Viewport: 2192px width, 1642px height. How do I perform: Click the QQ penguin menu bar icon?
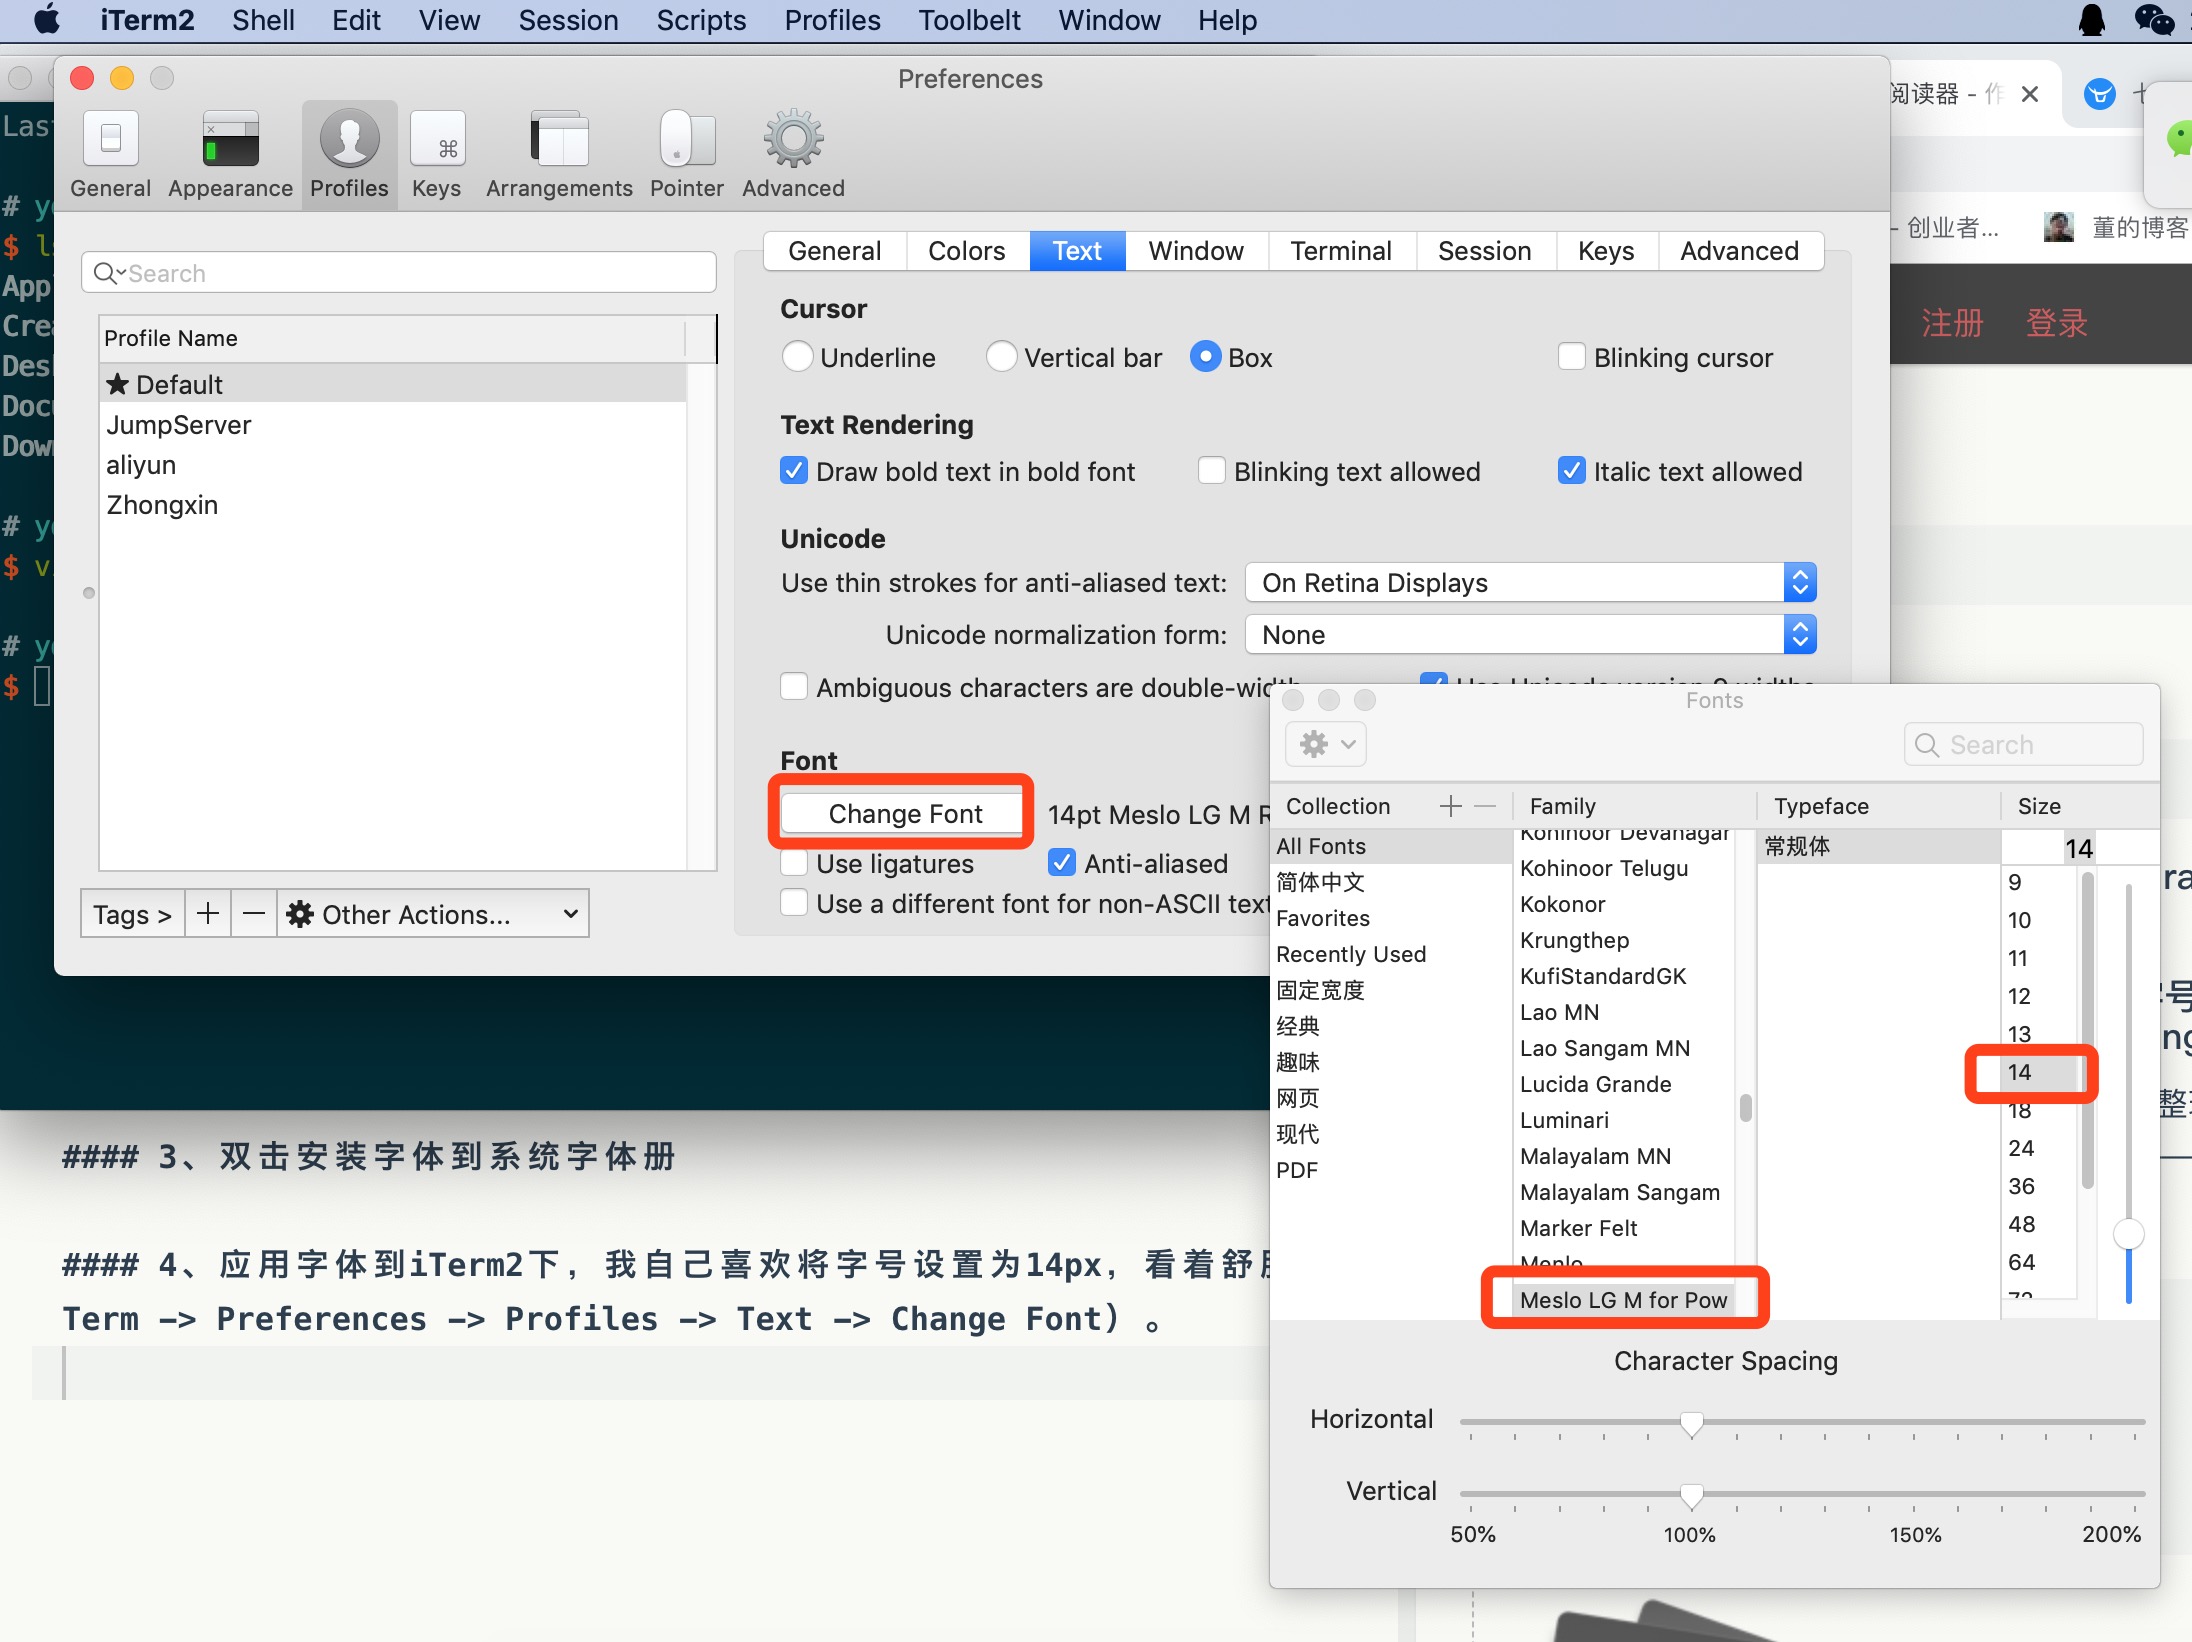2092,20
